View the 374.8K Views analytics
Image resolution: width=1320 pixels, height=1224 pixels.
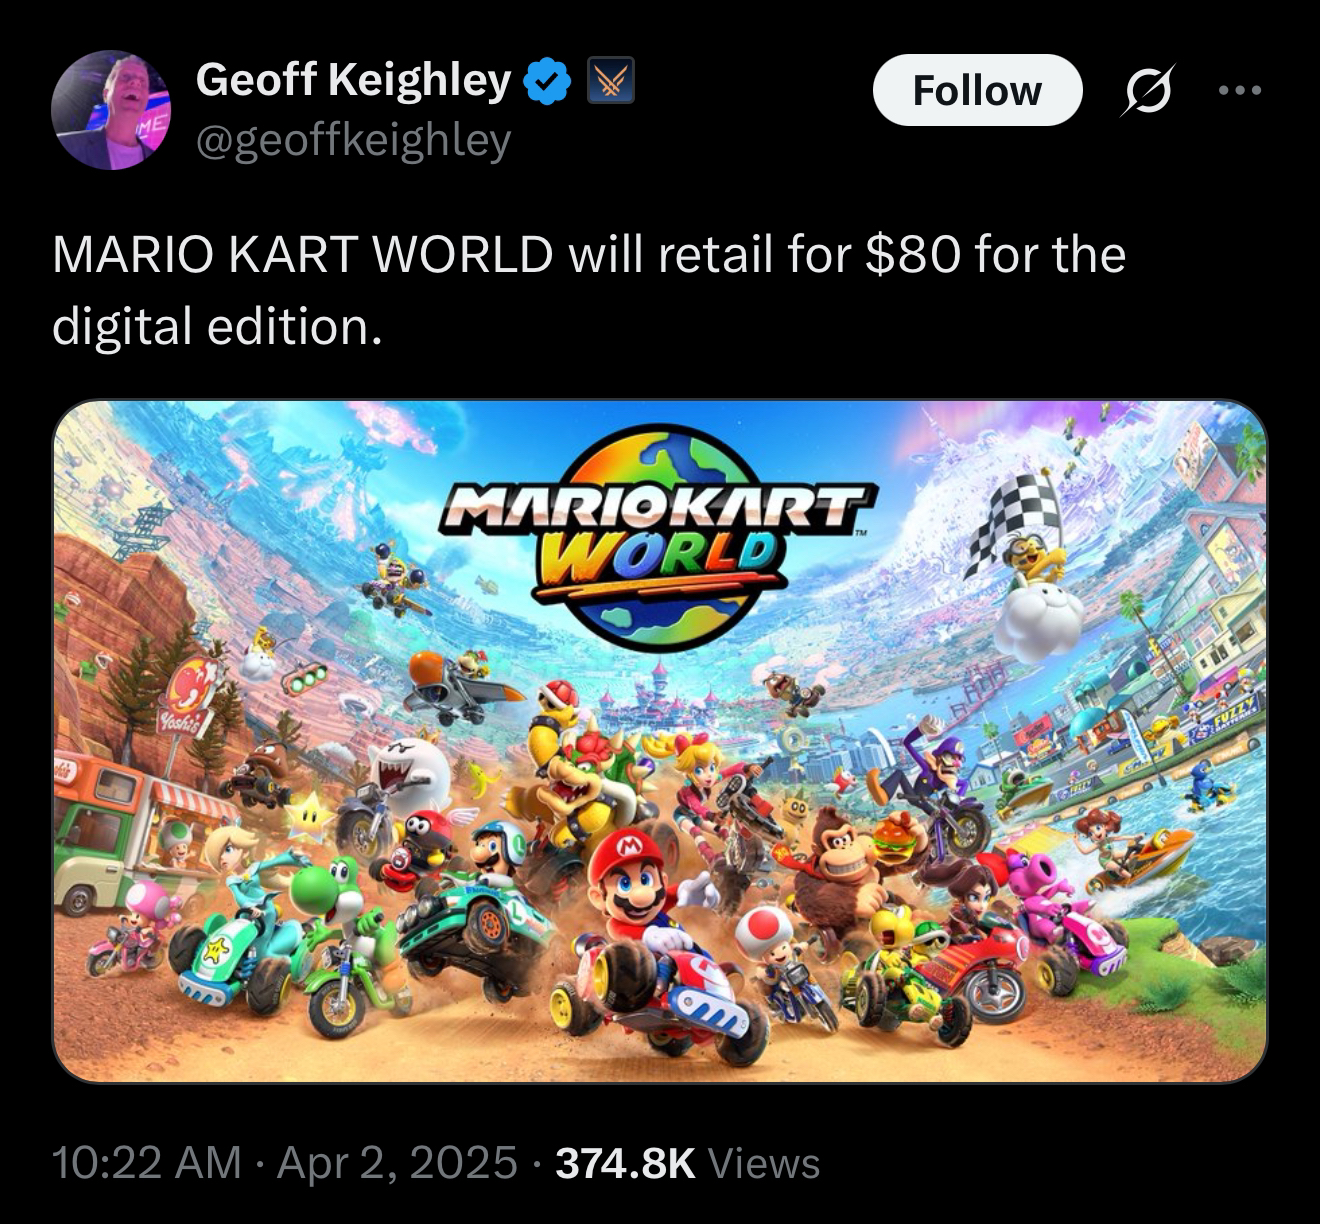(x=688, y=1163)
